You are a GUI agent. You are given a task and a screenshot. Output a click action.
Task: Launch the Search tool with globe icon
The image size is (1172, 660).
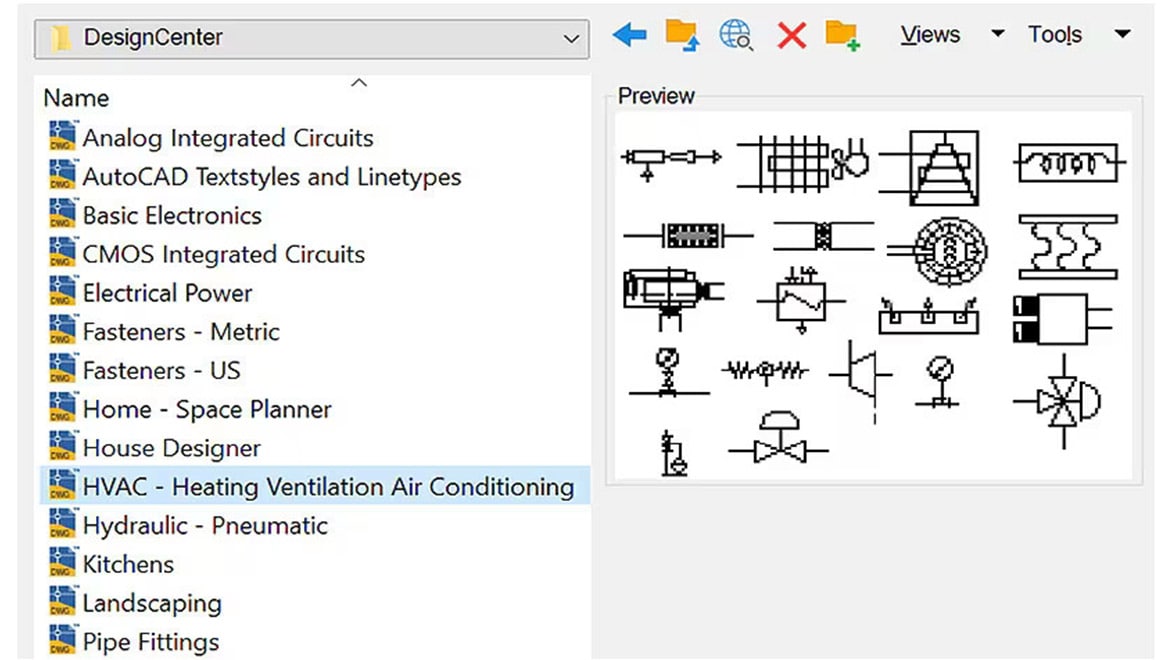pos(736,34)
